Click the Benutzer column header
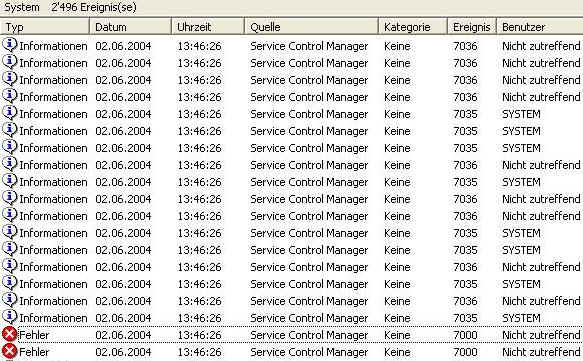The width and height of the screenshot is (583, 361). point(539,27)
